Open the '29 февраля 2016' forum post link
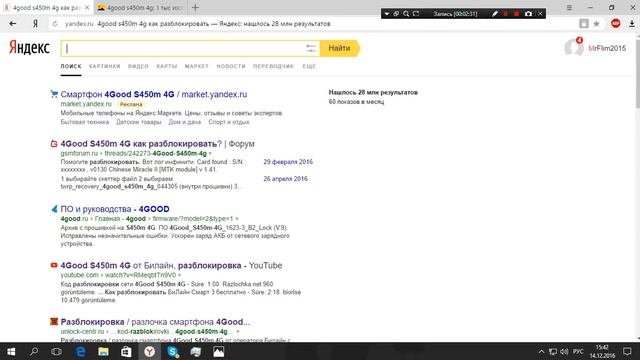Image resolution: width=640 pixels, height=360 pixels. coord(288,162)
